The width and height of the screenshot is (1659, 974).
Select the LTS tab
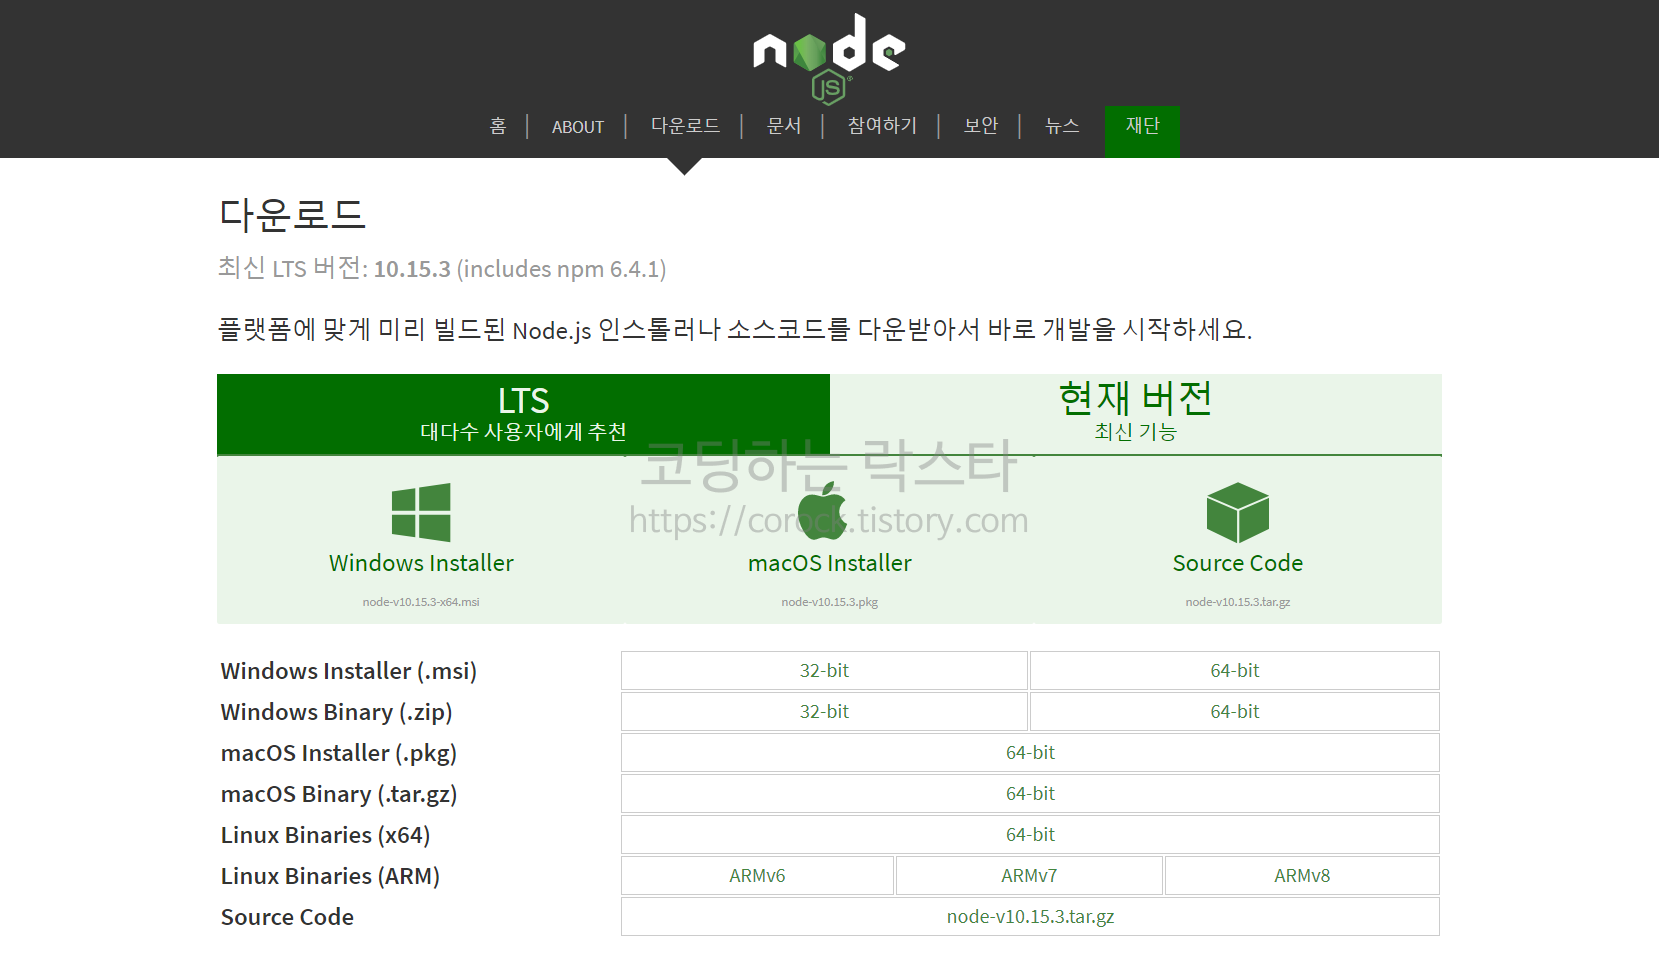pos(523,414)
